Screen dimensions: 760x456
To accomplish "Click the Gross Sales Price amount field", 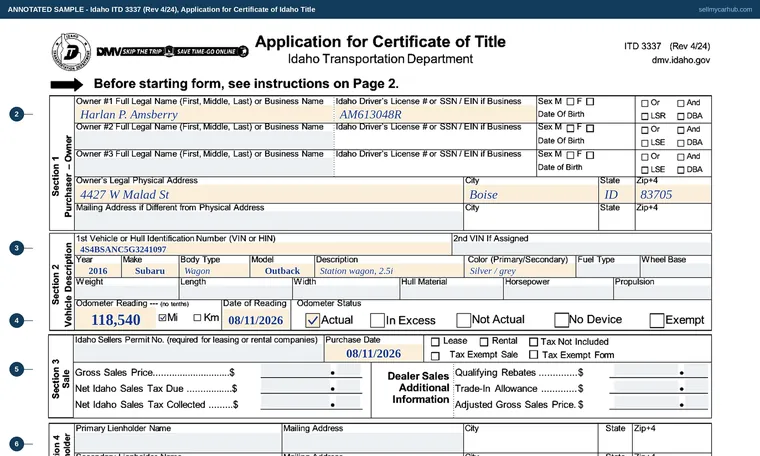I will [311, 371].
